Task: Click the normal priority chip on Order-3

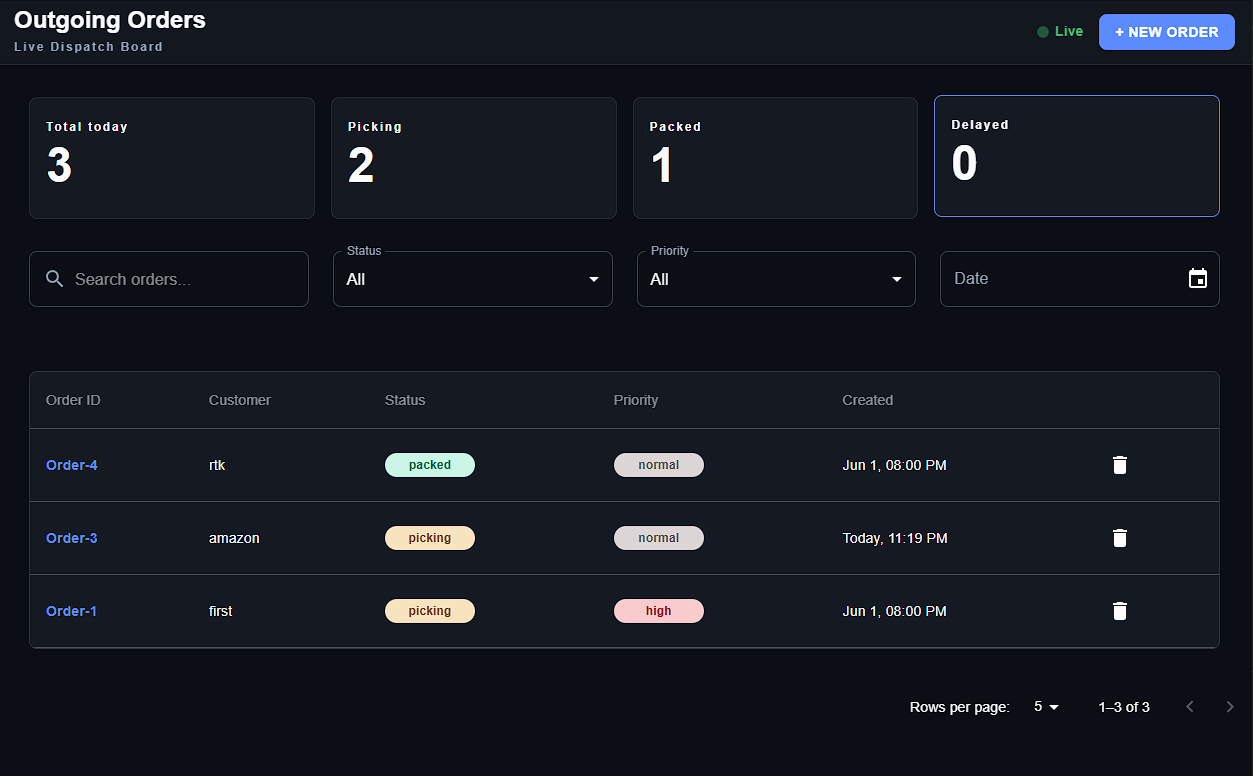Action: click(x=659, y=538)
